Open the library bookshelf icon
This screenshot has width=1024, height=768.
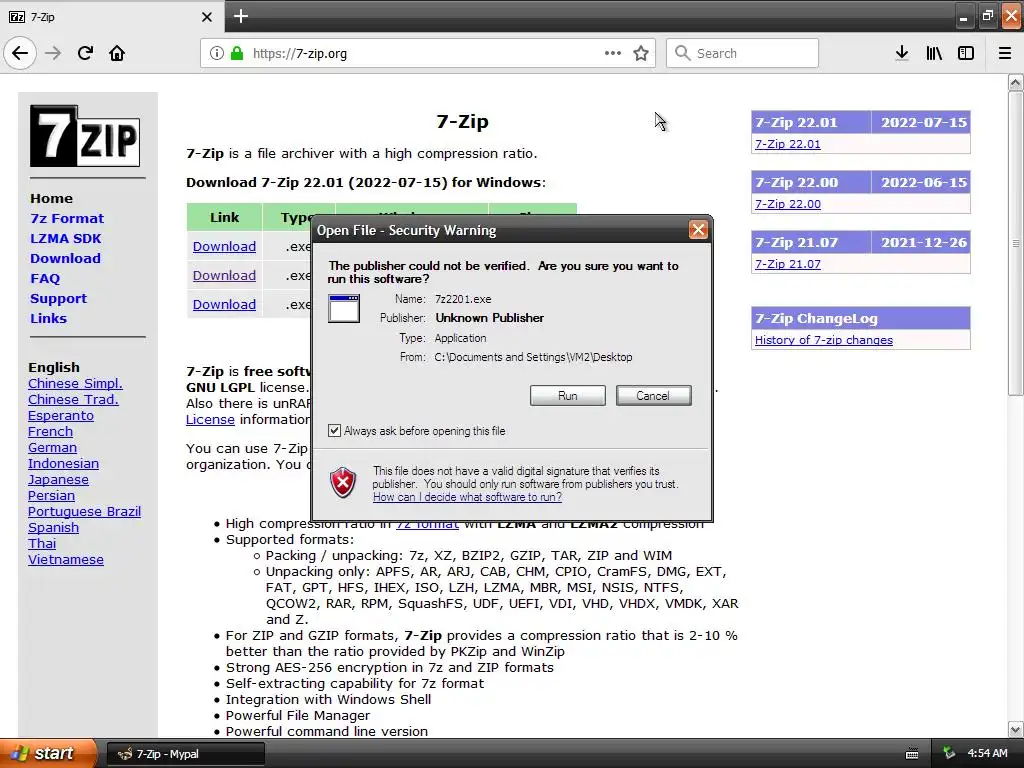point(934,53)
